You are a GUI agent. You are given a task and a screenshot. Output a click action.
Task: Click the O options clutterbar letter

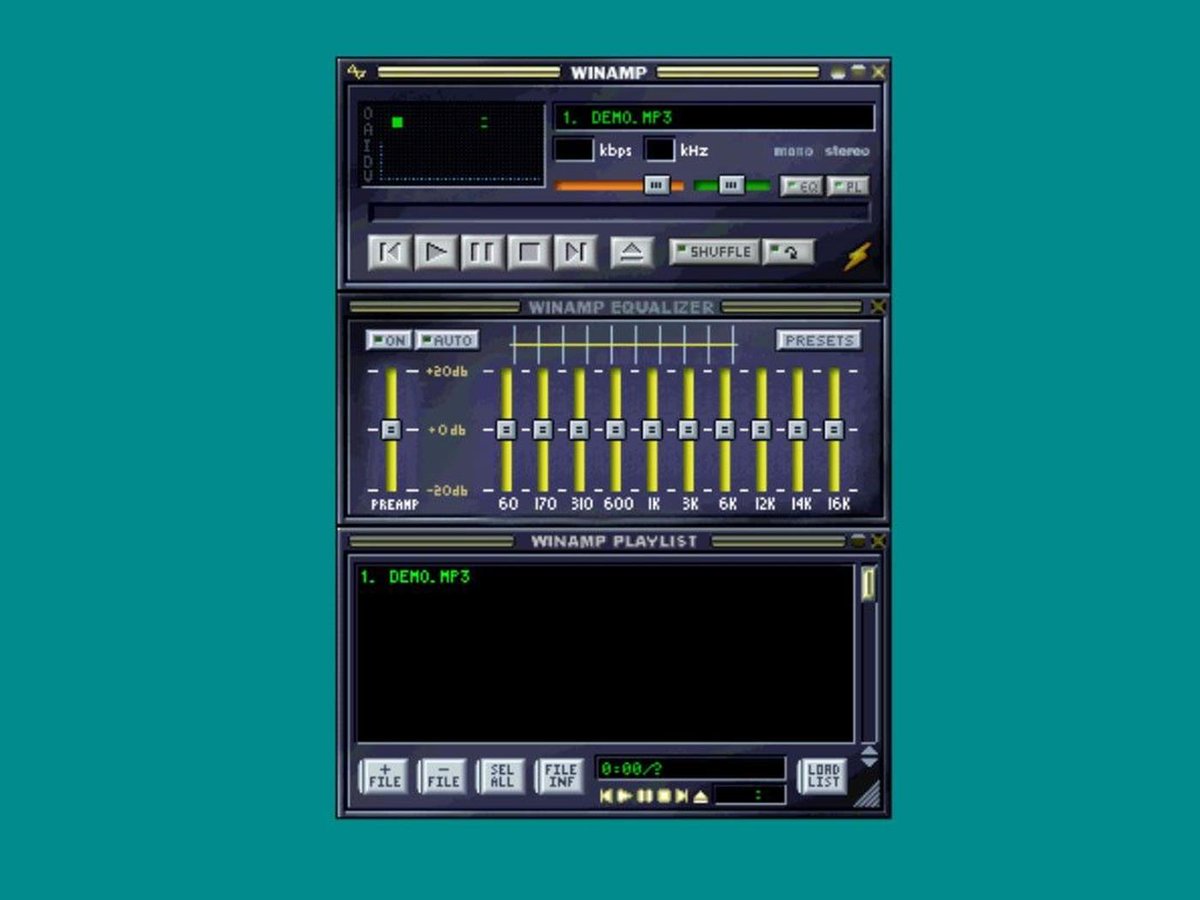pos(368,114)
